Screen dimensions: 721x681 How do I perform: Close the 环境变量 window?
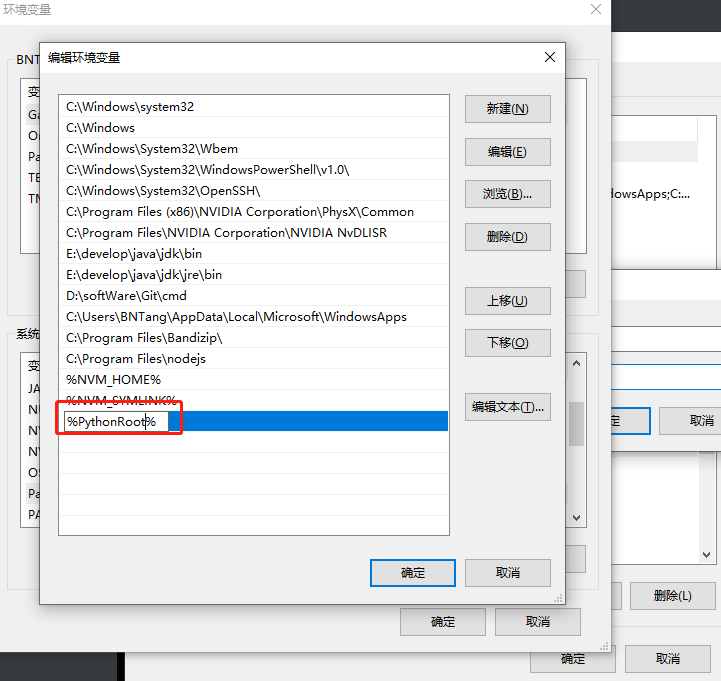pyautogui.click(x=596, y=9)
